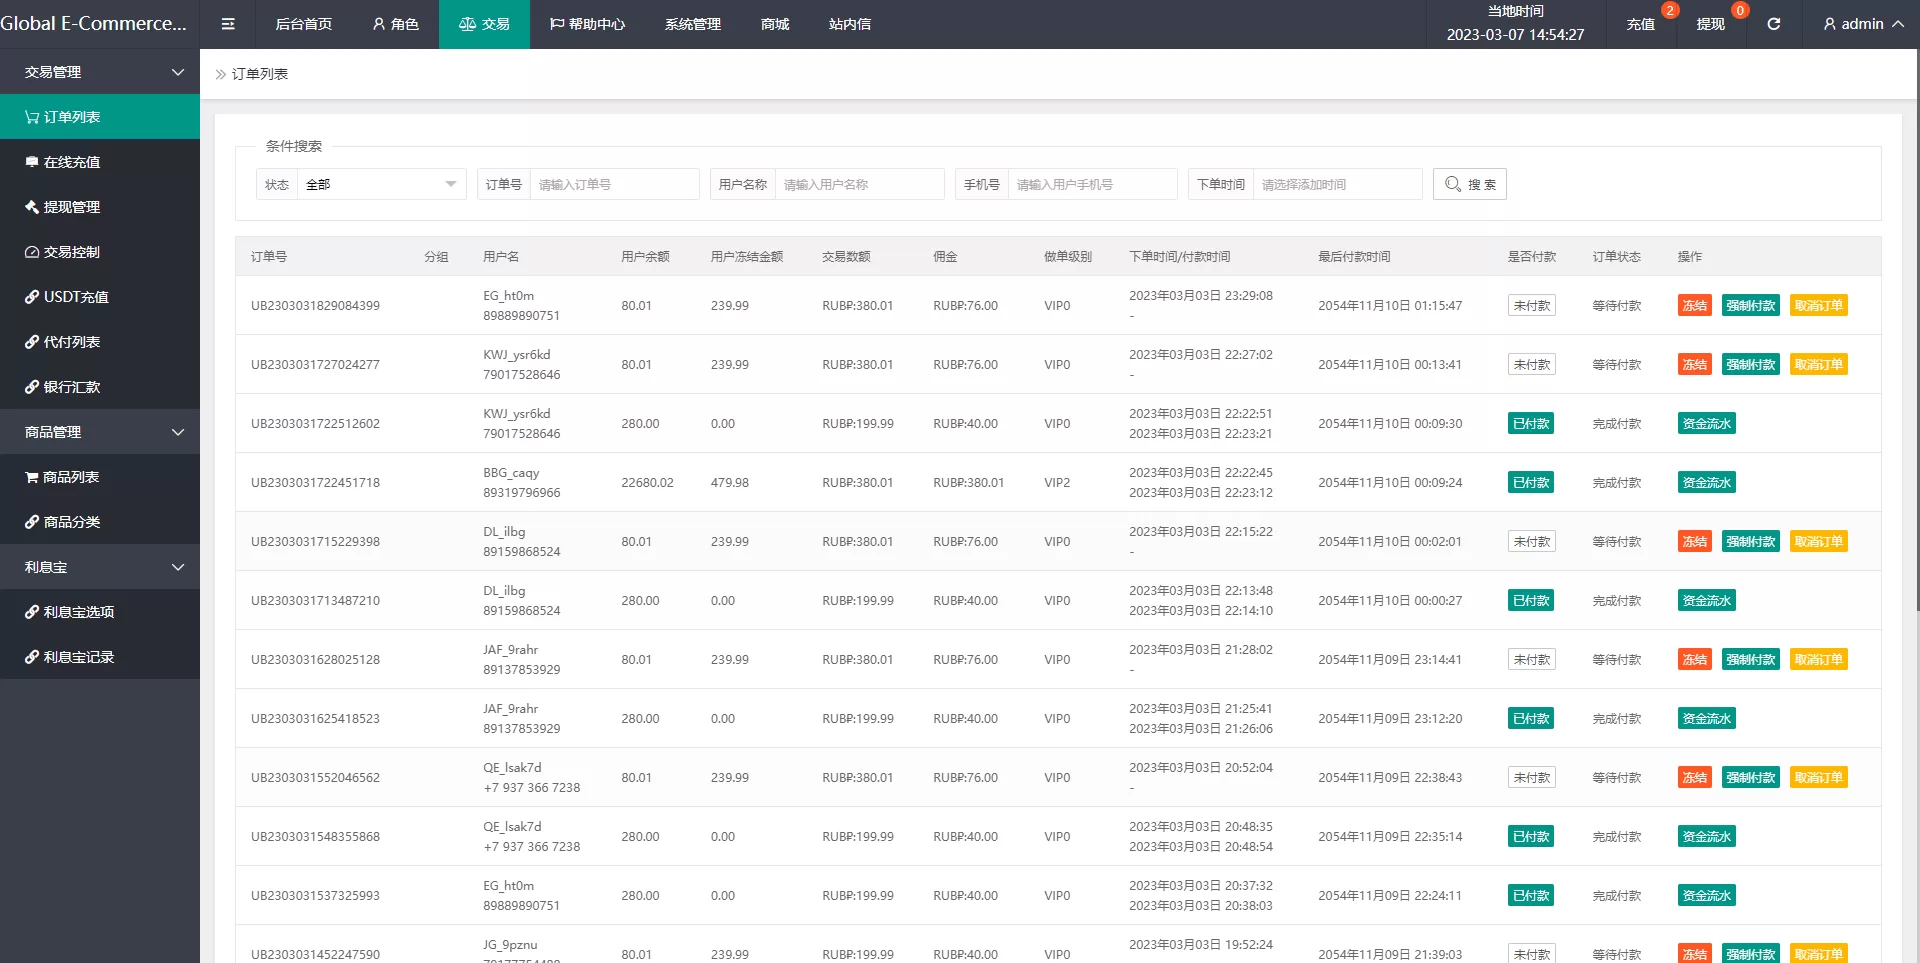
Task: Click 冻结 for order UB2303031829084399
Action: tap(1694, 306)
